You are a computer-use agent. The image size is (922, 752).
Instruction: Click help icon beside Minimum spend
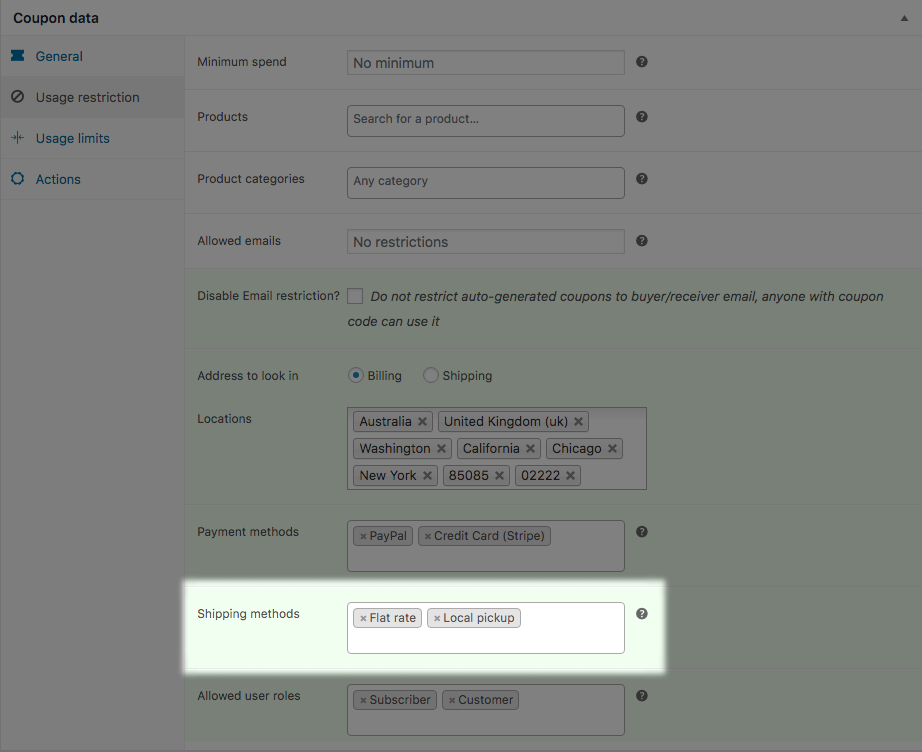(642, 62)
